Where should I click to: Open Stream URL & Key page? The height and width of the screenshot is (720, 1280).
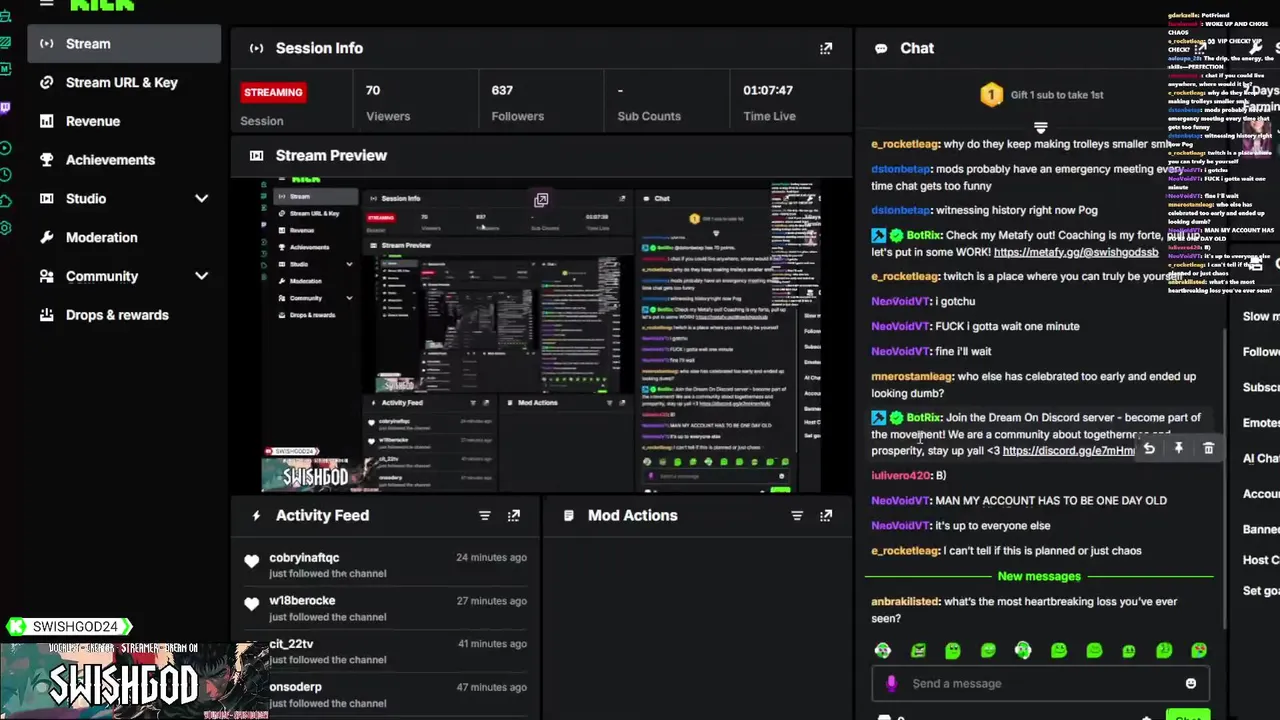tap(125, 83)
